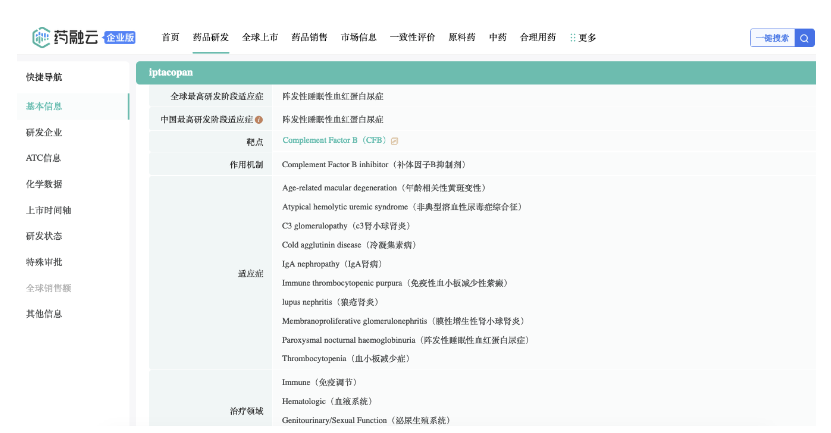Go to 全球上市 menu item

tap(259, 38)
